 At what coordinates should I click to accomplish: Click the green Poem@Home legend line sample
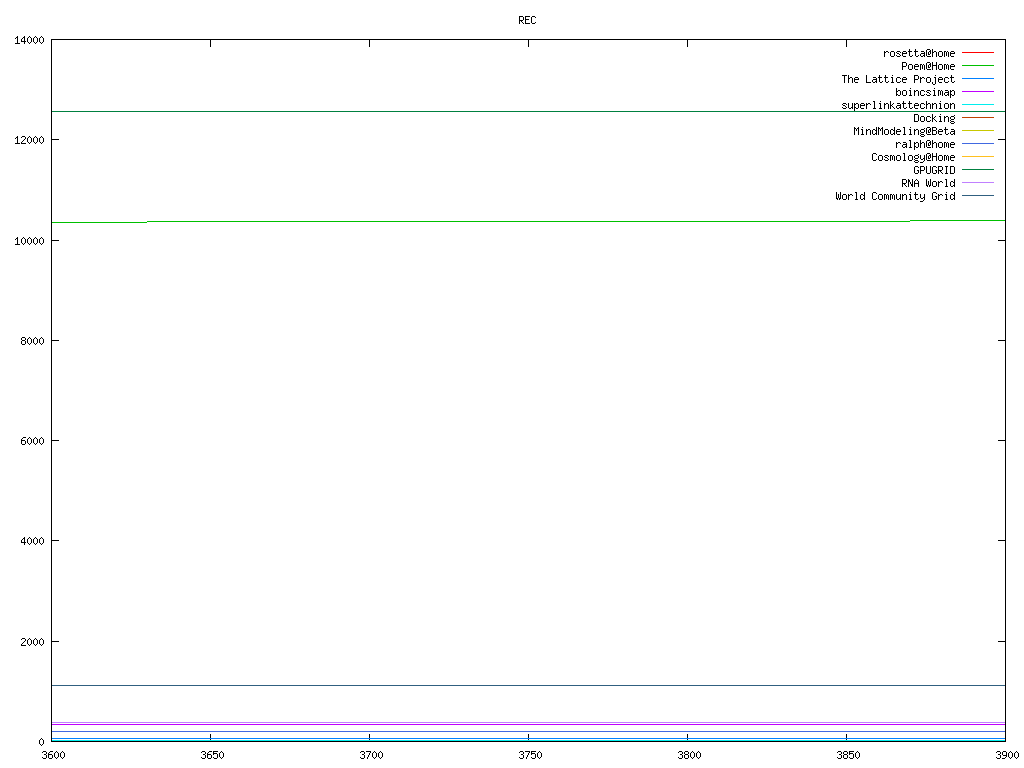(x=978, y=65)
